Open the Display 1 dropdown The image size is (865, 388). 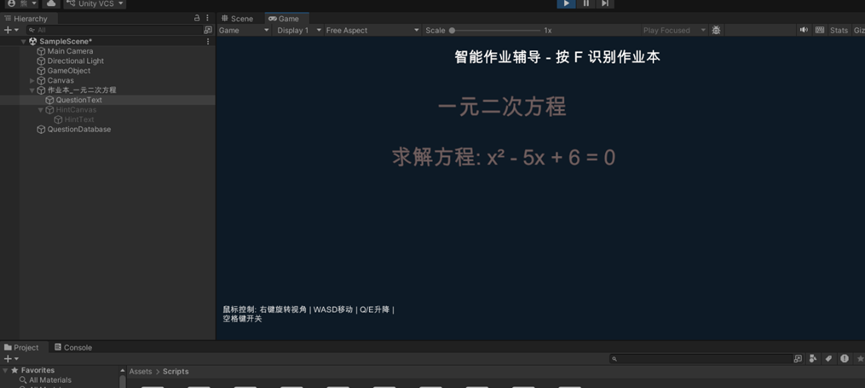(x=298, y=30)
